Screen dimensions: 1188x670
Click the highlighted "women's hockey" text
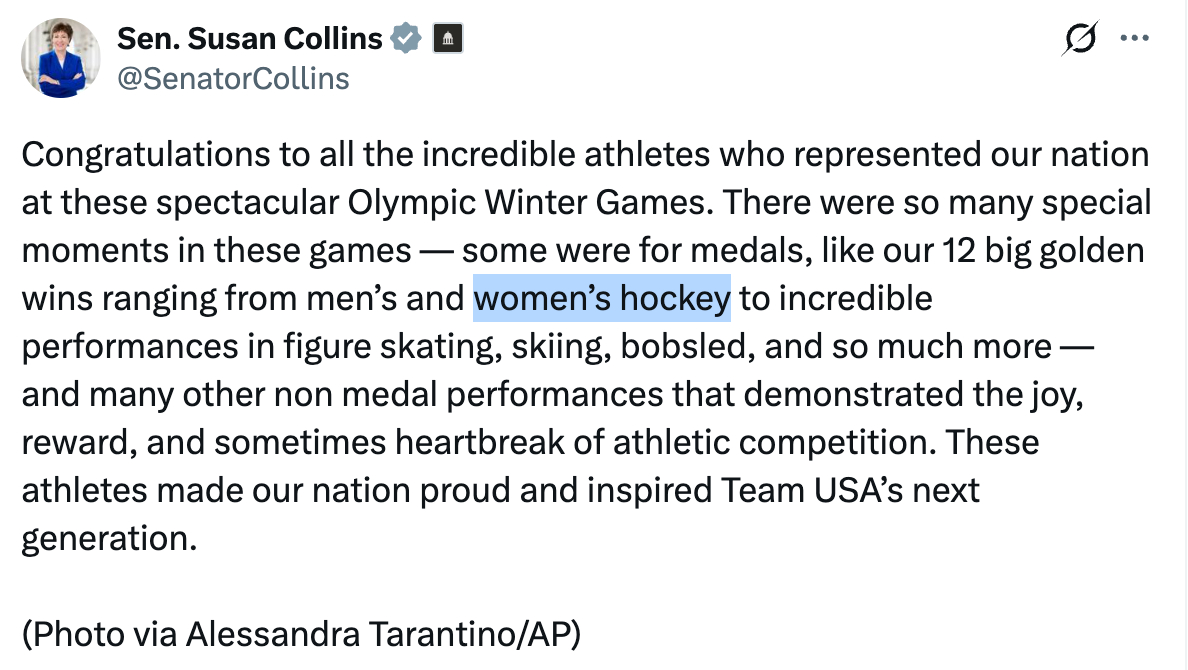tap(601, 298)
